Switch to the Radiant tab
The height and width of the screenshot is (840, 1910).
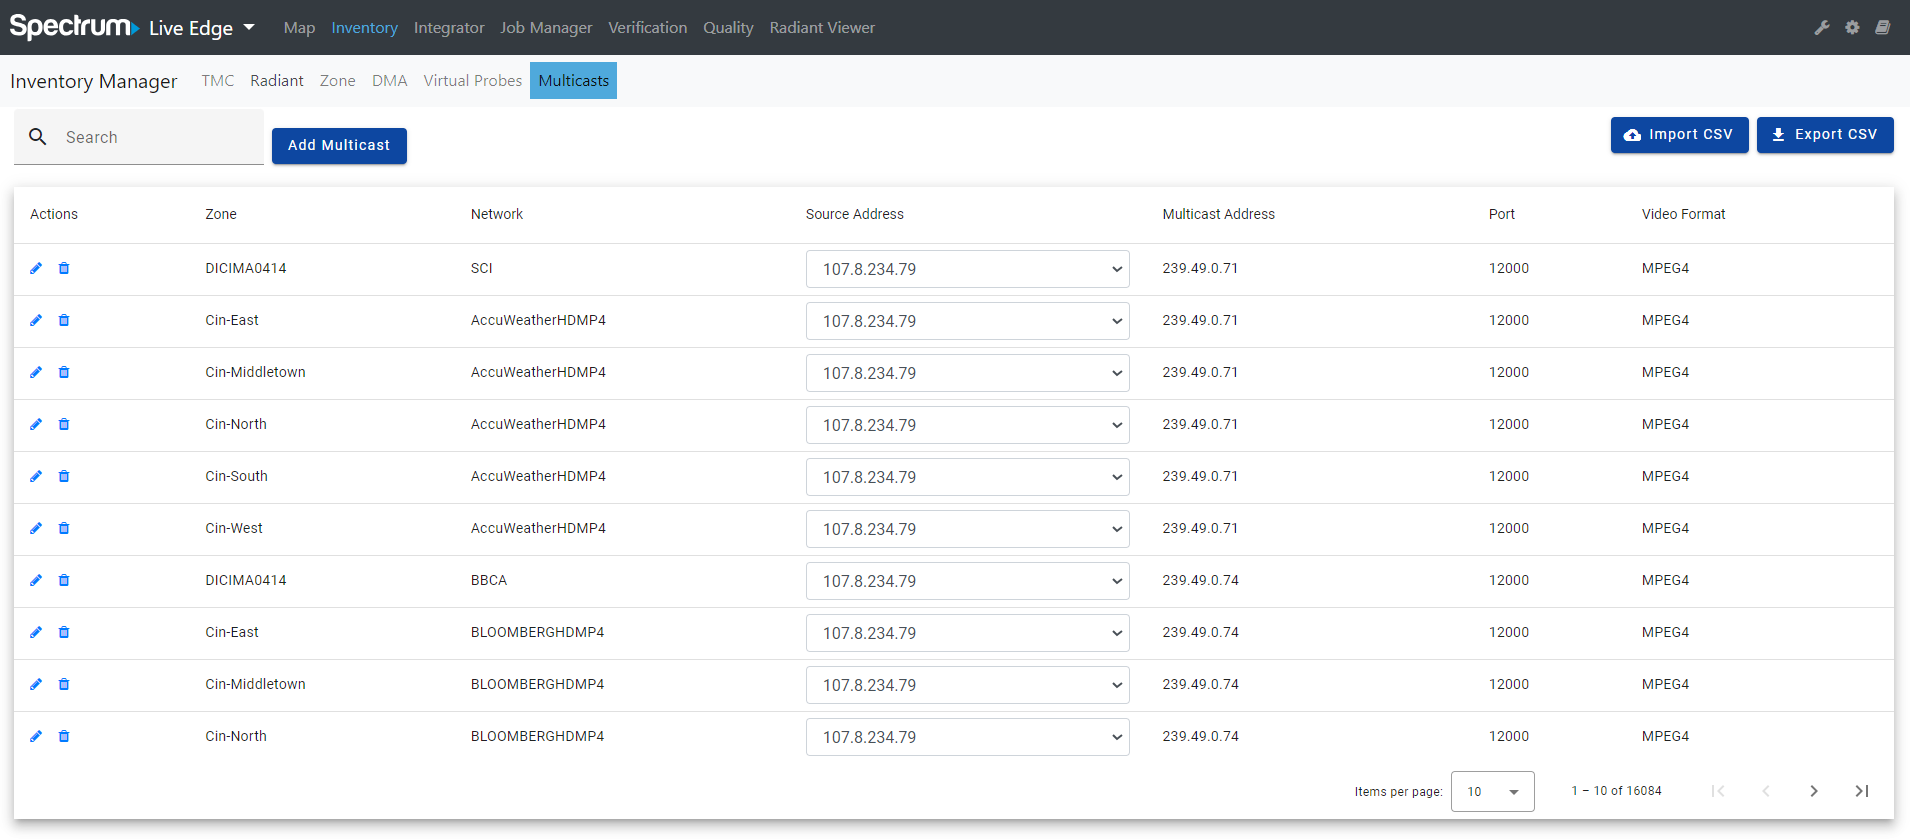277,81
